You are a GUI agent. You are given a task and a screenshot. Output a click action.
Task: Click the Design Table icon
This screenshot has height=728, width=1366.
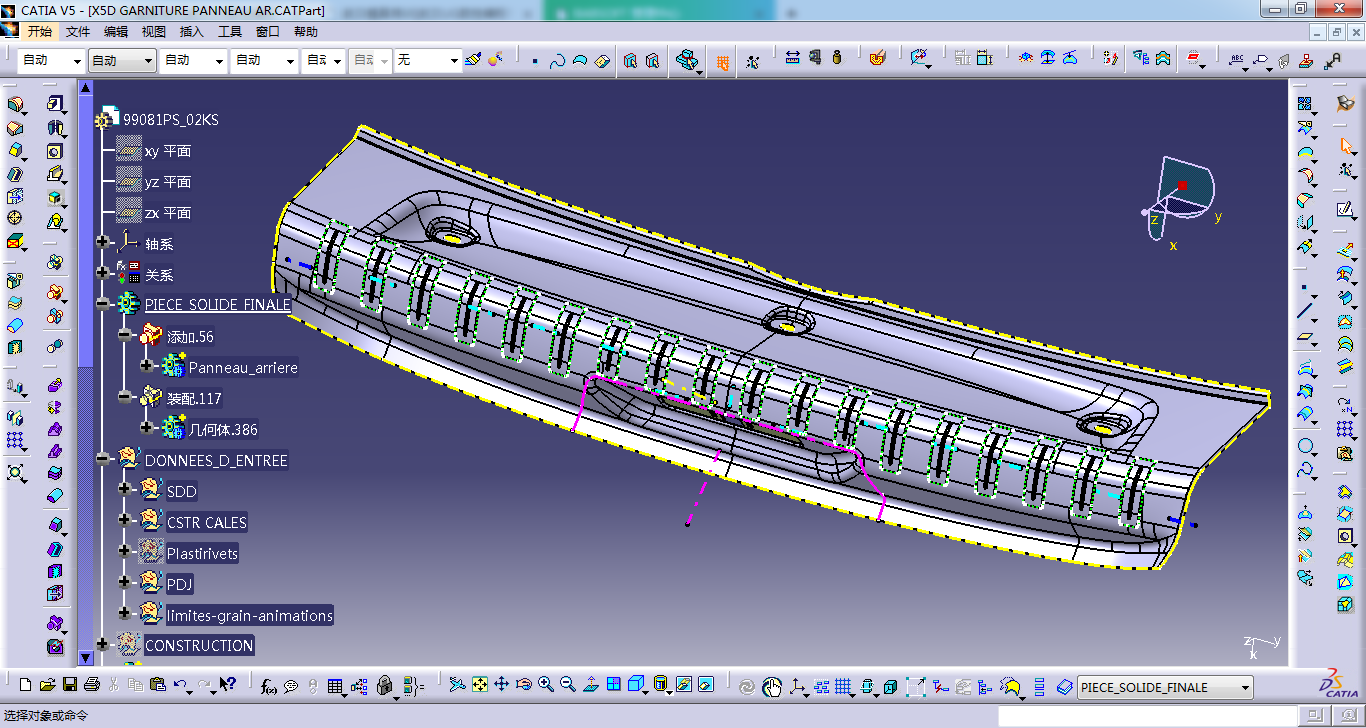point(335,686)
